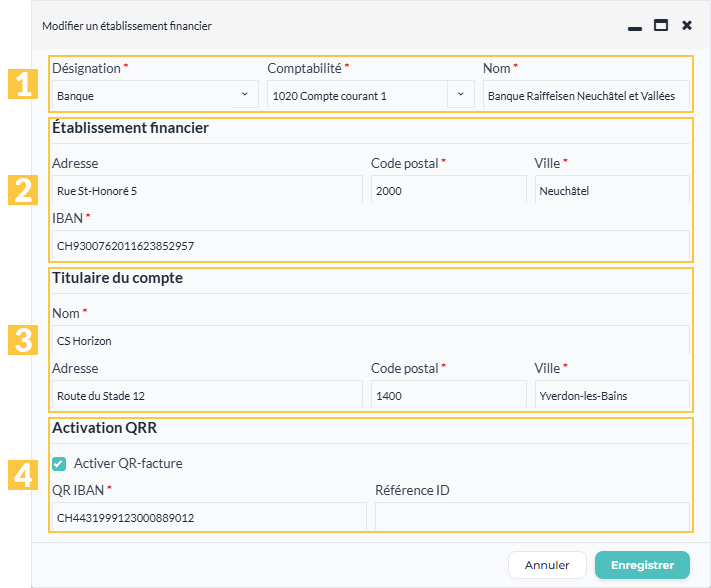This screenshot has width=711, height=588.
Task: Focus the bank Nom field Banque Raiffeisen
Action: [586, 94]
